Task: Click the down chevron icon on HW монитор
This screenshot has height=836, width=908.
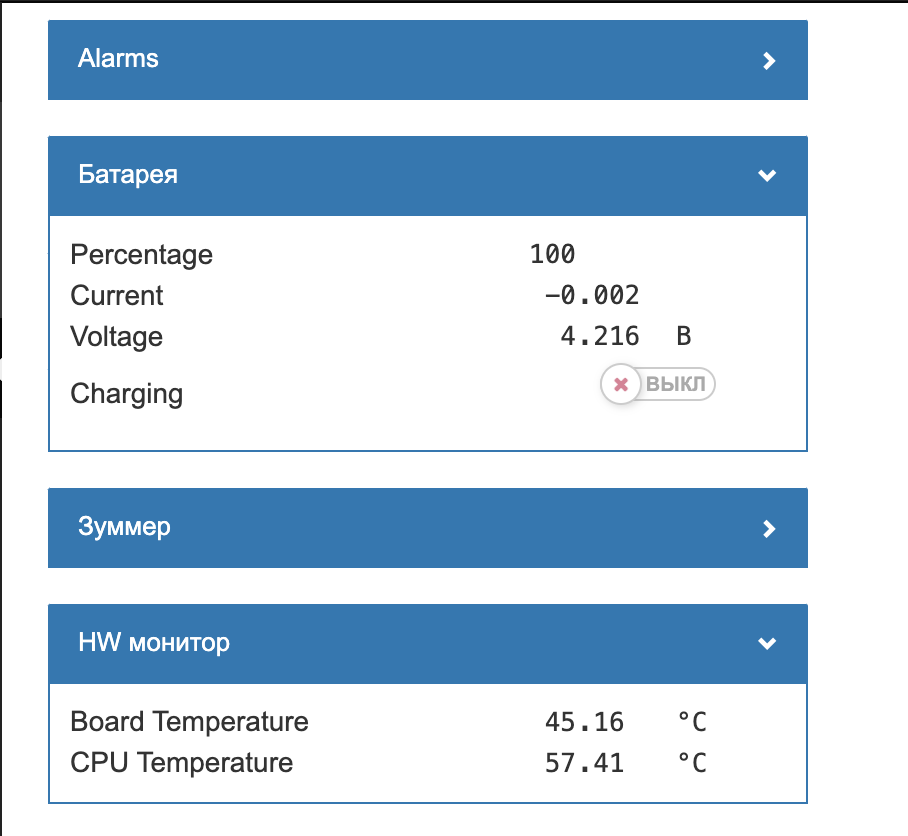Action: coord(767,643)
